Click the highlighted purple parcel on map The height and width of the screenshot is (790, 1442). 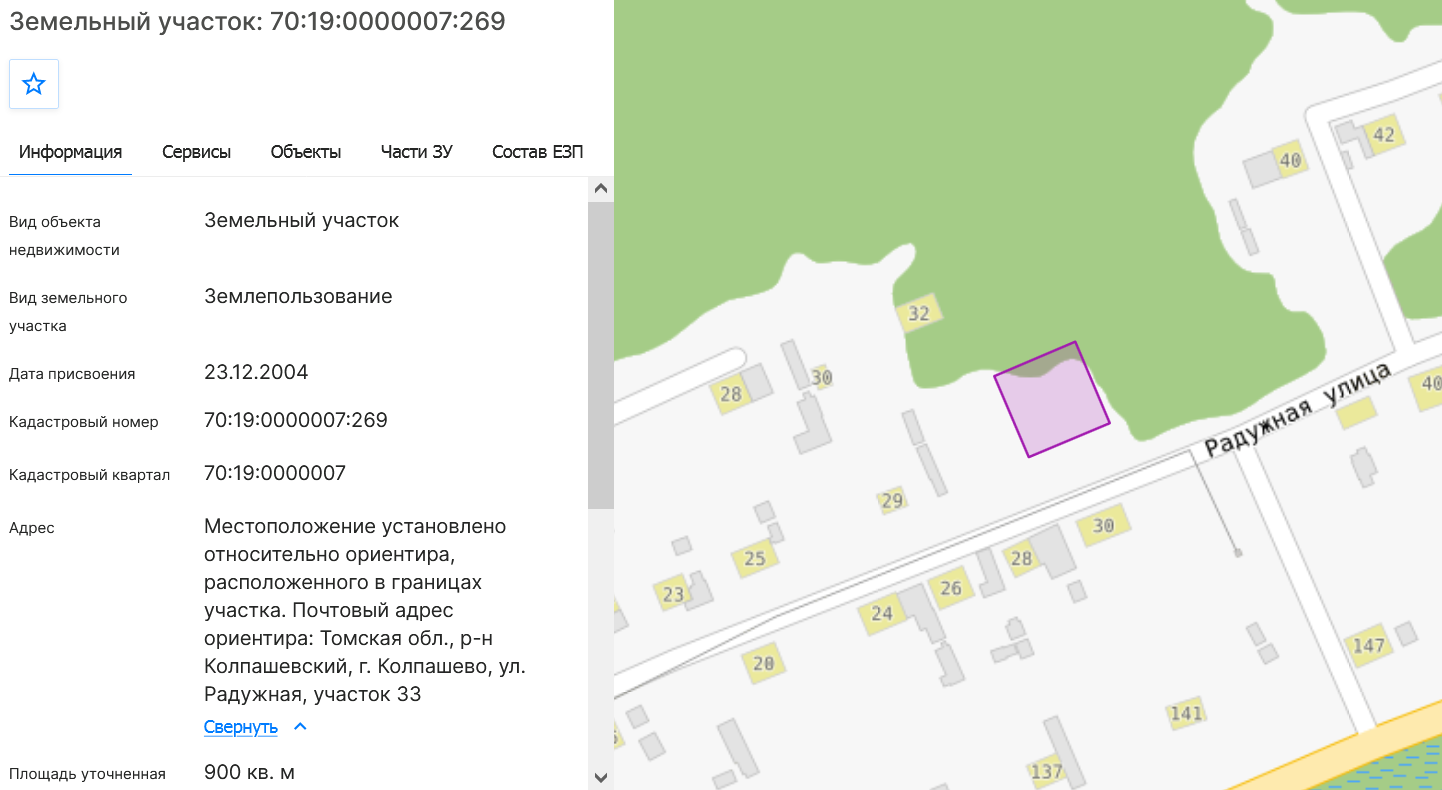pos(1052,400)
